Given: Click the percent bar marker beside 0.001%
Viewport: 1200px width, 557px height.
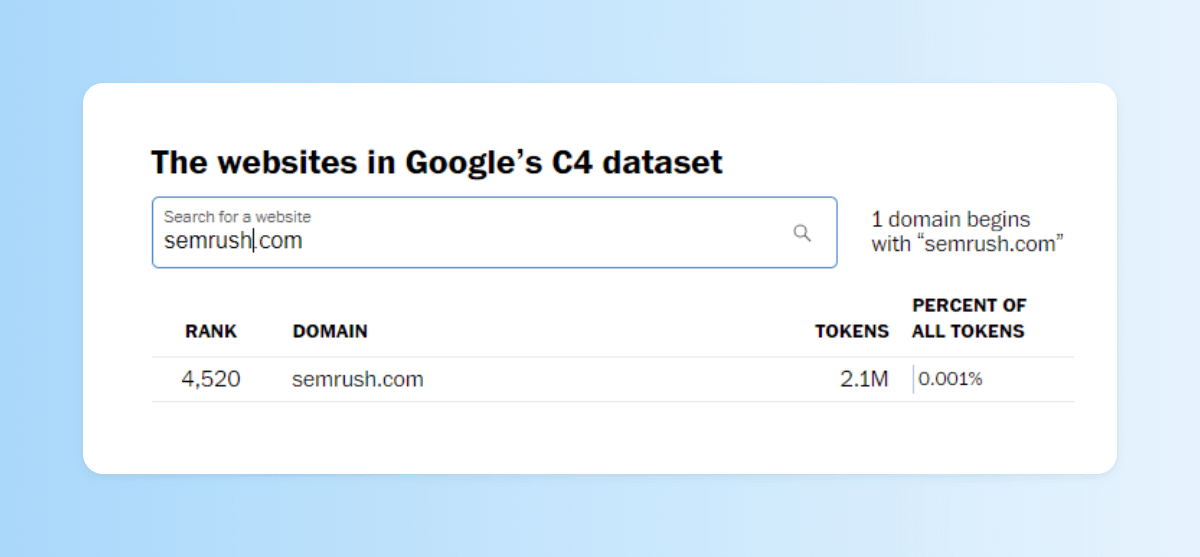Looking at the screenshot, I should tap(913, 380).
